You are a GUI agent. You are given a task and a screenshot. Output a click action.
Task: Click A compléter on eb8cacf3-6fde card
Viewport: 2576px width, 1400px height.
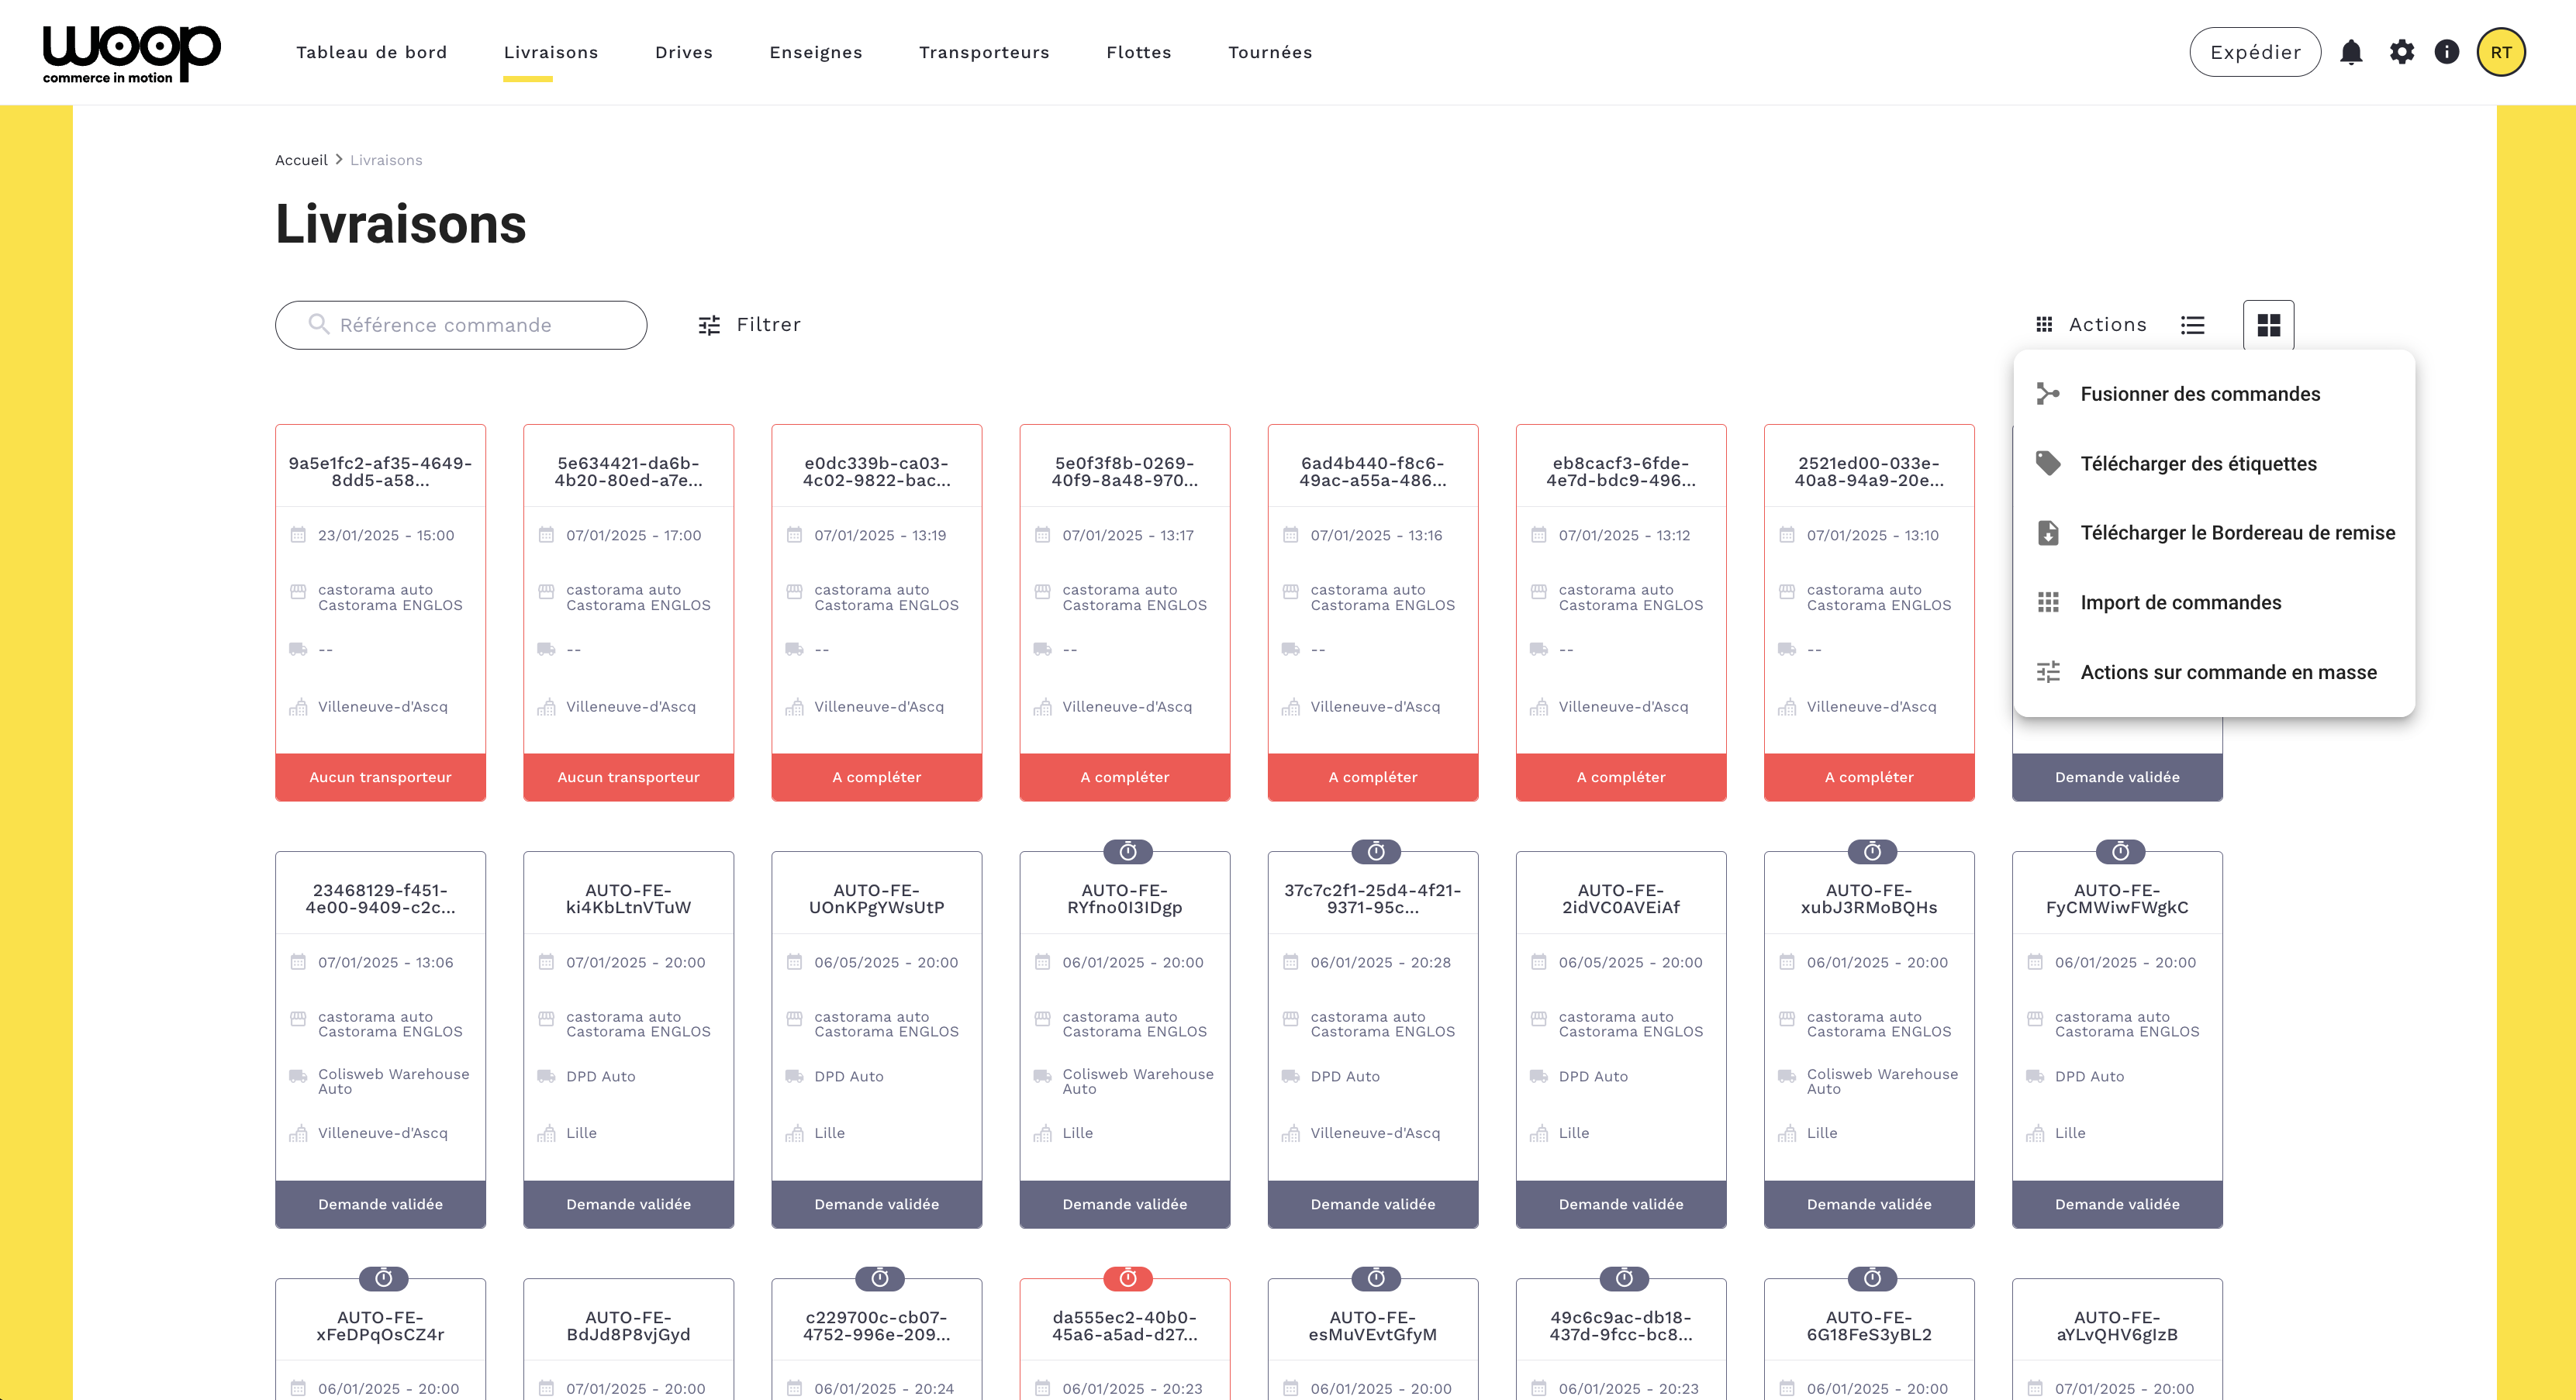(1620, 777)
